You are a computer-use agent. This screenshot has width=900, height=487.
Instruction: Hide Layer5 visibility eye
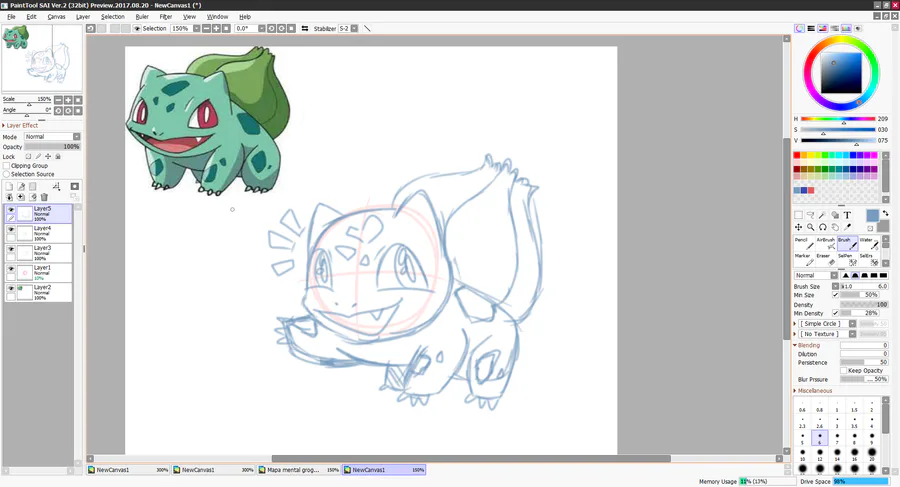pyautogui.click(x=11, y=210)
